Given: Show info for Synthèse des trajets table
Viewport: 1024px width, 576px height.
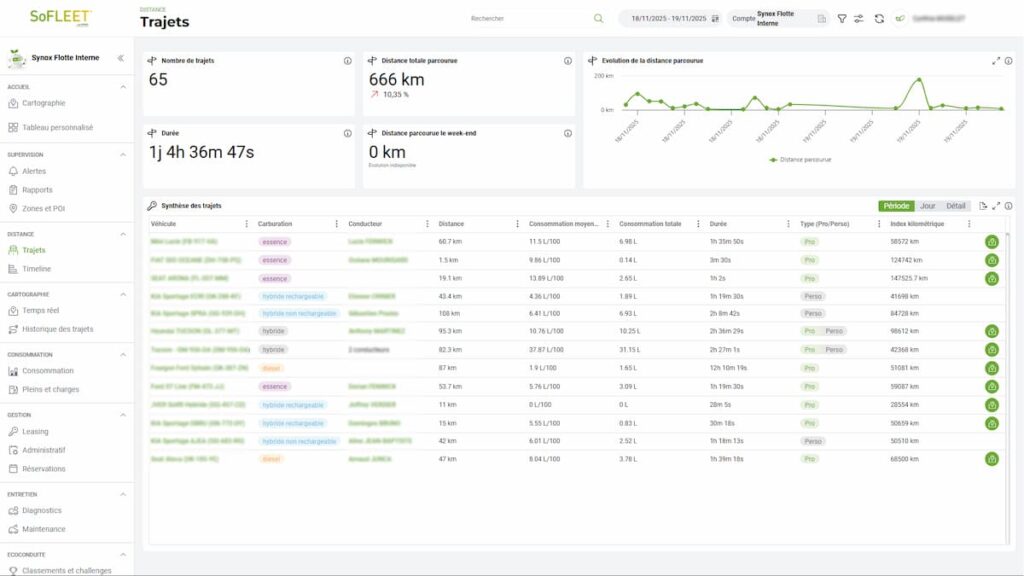Looking at the screenshot, I should tap(1008, 206).
